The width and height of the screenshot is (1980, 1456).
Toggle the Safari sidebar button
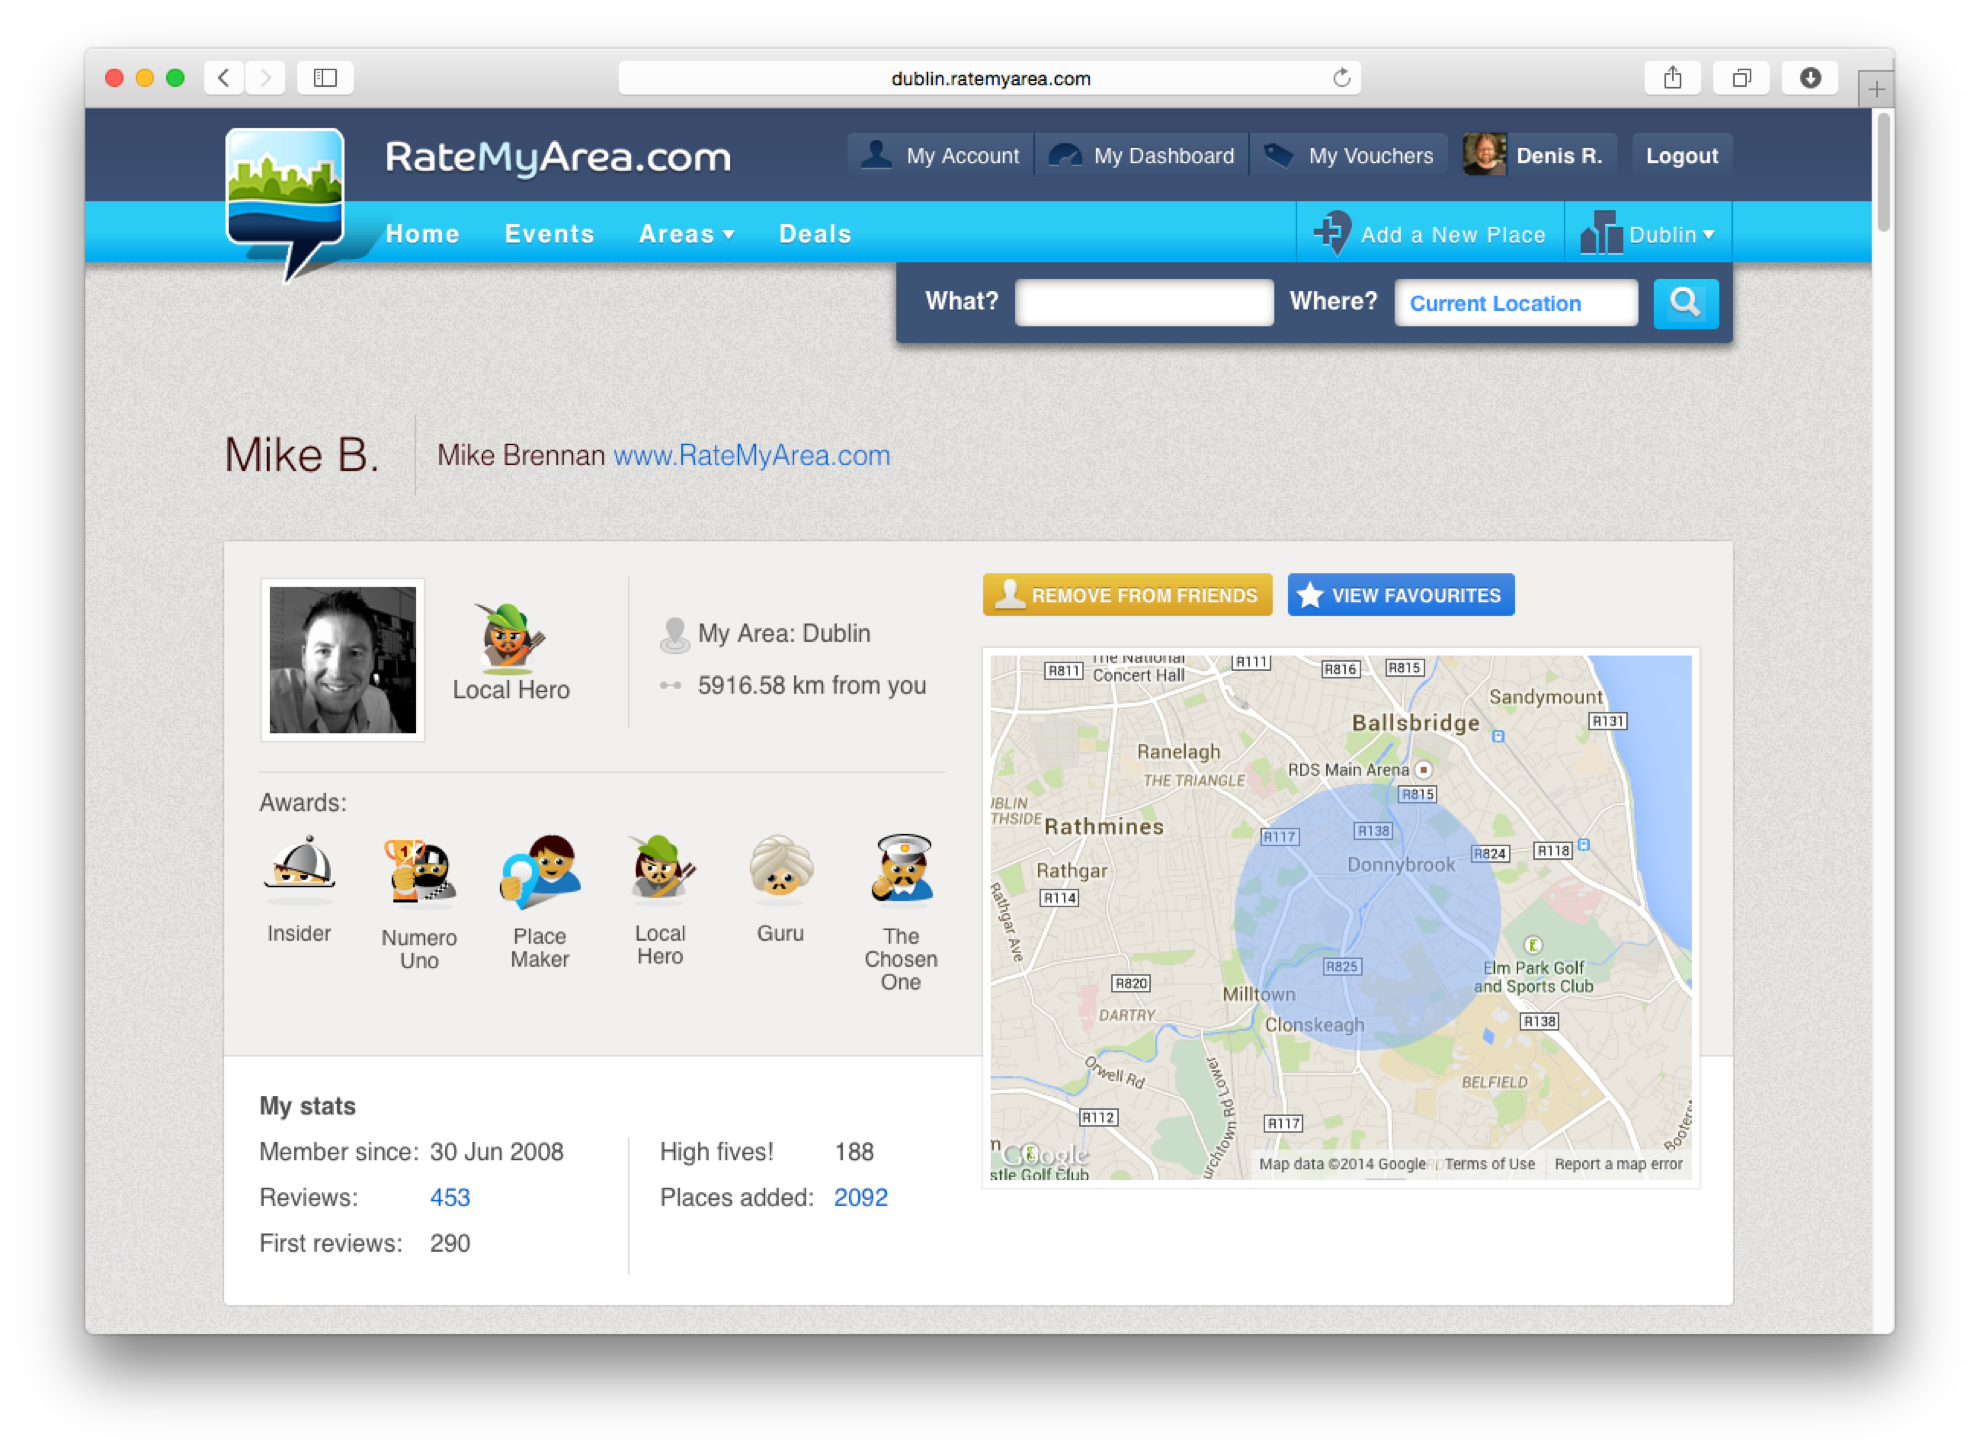325,78
